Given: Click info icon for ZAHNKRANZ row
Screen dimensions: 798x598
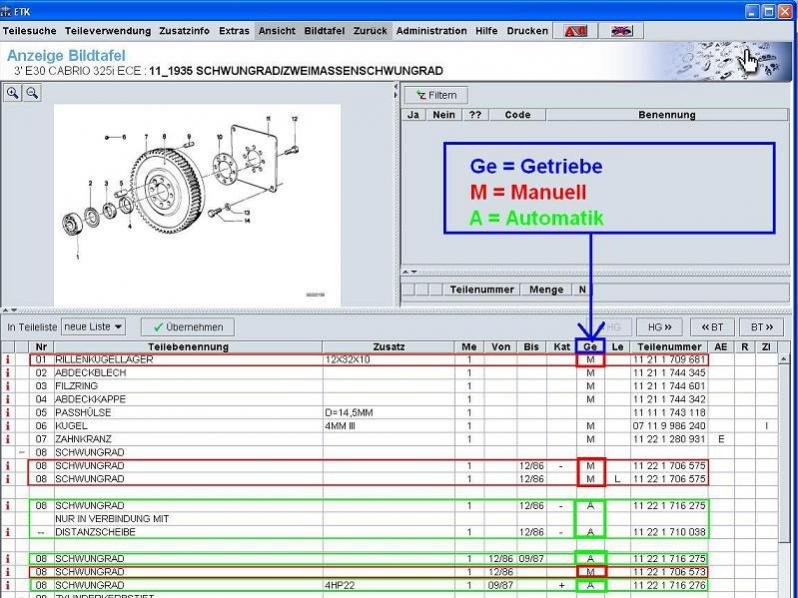Looking at the screenshot, I should [x=8, y=439].
